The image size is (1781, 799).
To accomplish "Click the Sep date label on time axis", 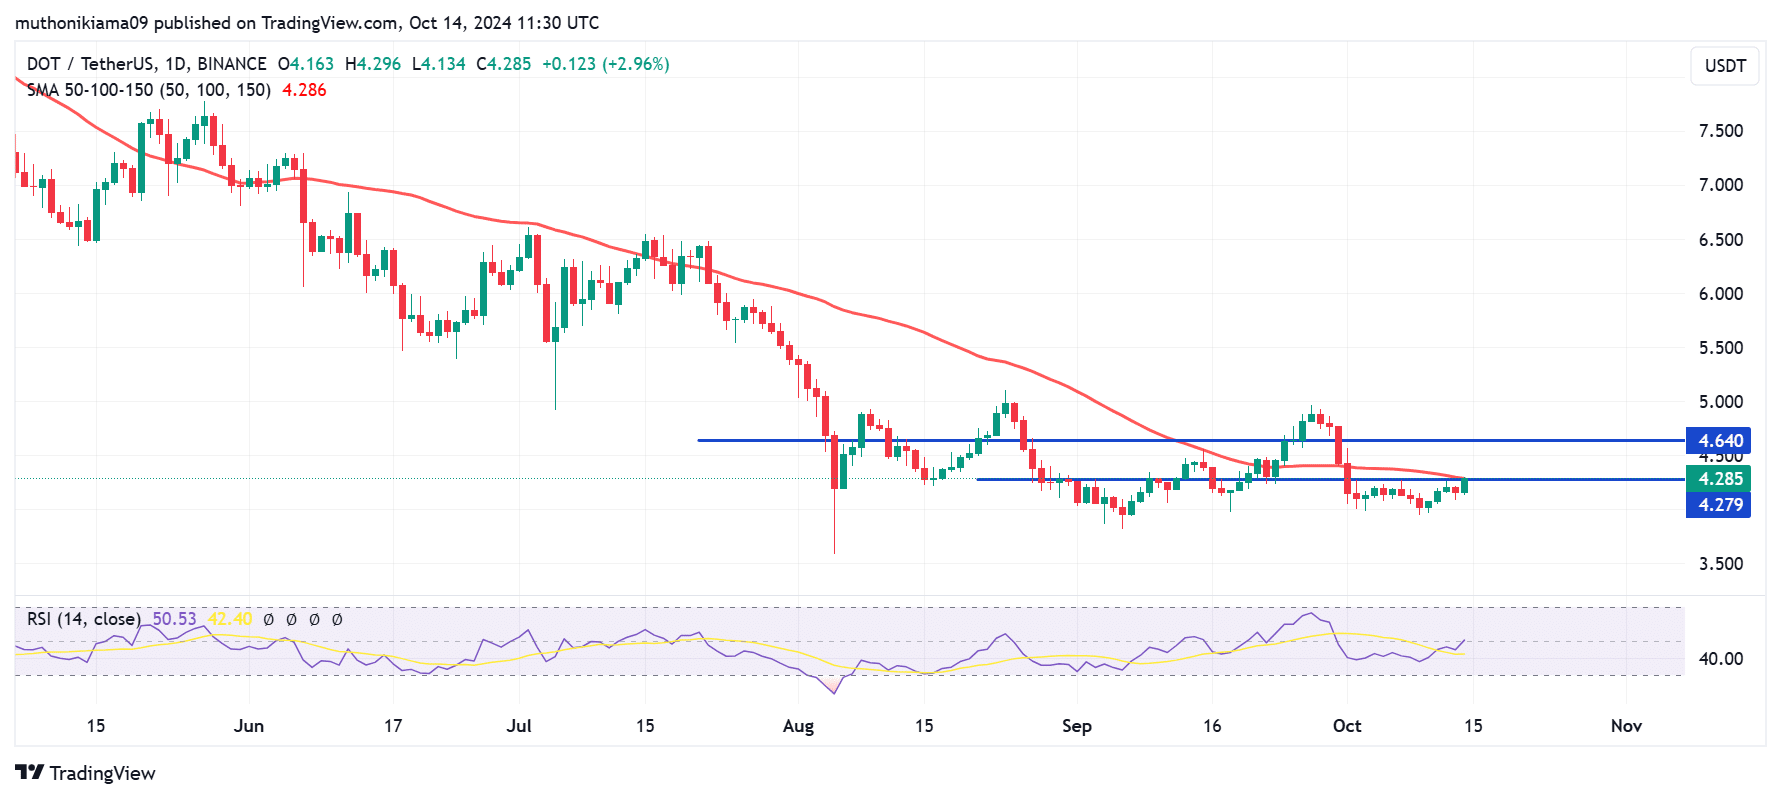I will pos(1077,726).
